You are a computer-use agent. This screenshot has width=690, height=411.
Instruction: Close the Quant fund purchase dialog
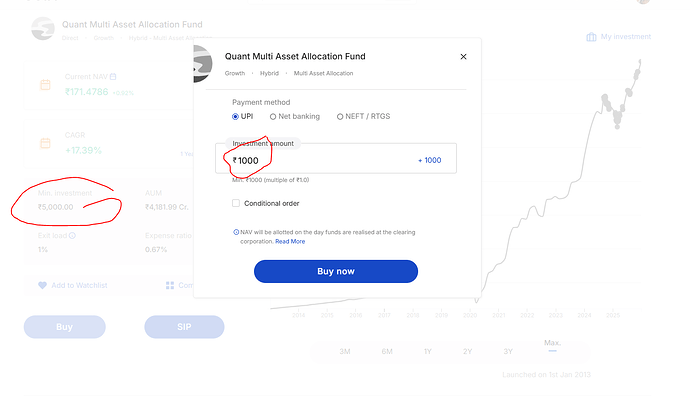(463, 57)
